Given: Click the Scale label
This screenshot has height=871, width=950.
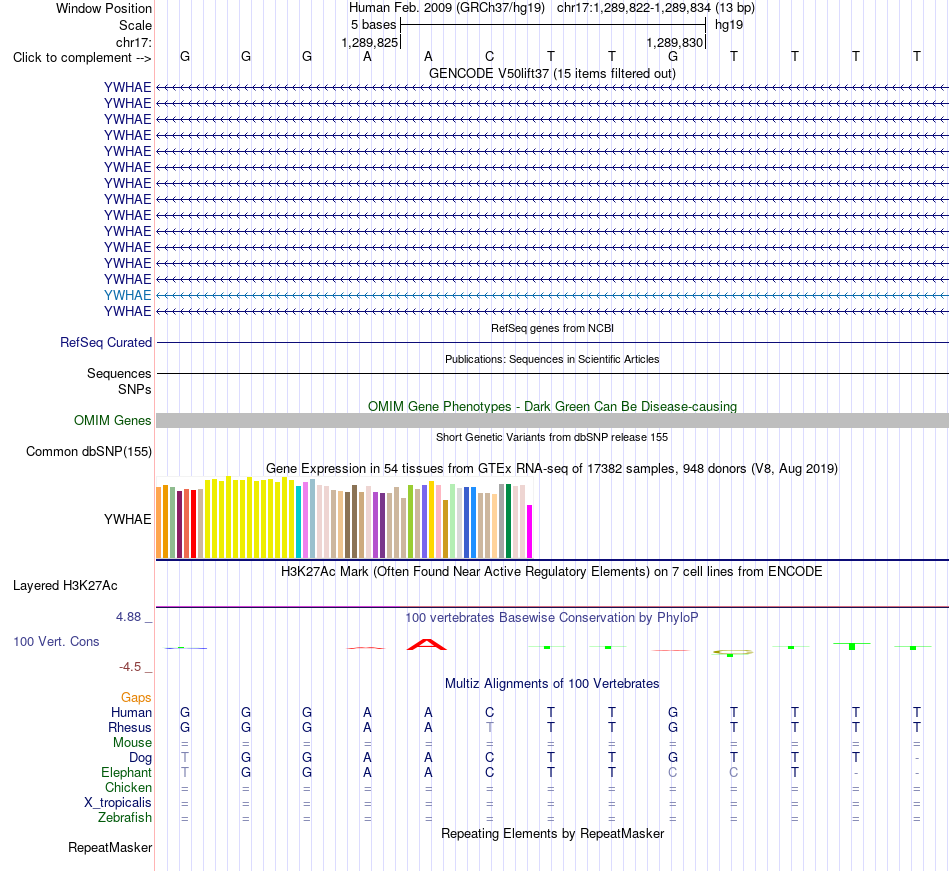Looking at the screenshot, I should pyautogui.click(x=135, y=26).
